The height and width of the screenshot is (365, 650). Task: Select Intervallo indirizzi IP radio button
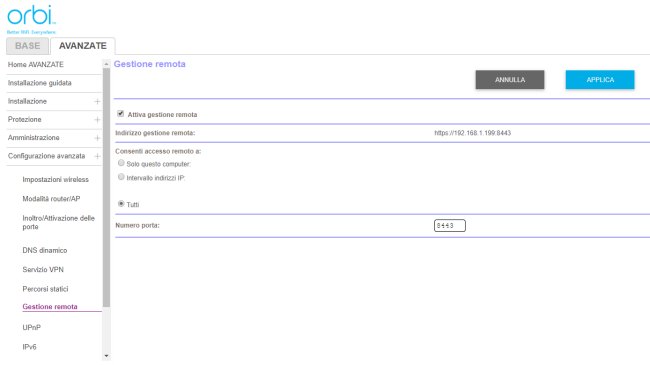[x=121, y=177]
